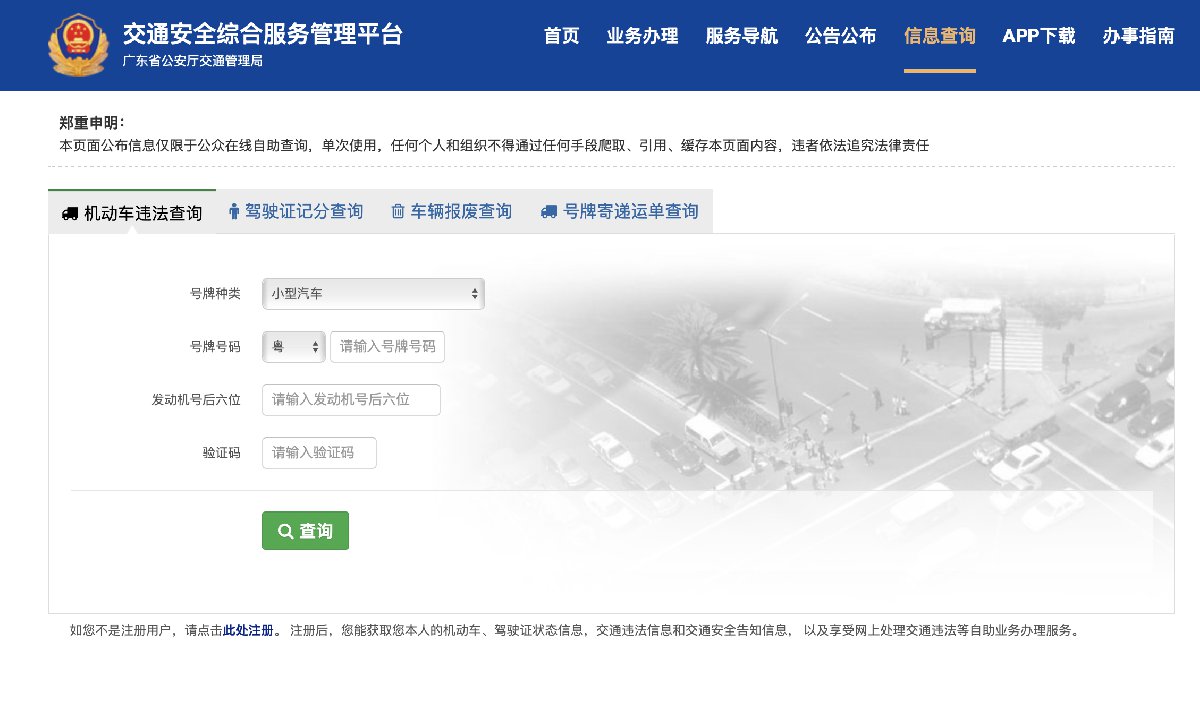Viewport: 1200px width, 701px height.
Task: Open 办事指南 menu item
Action: click(x=1138, y=37)
